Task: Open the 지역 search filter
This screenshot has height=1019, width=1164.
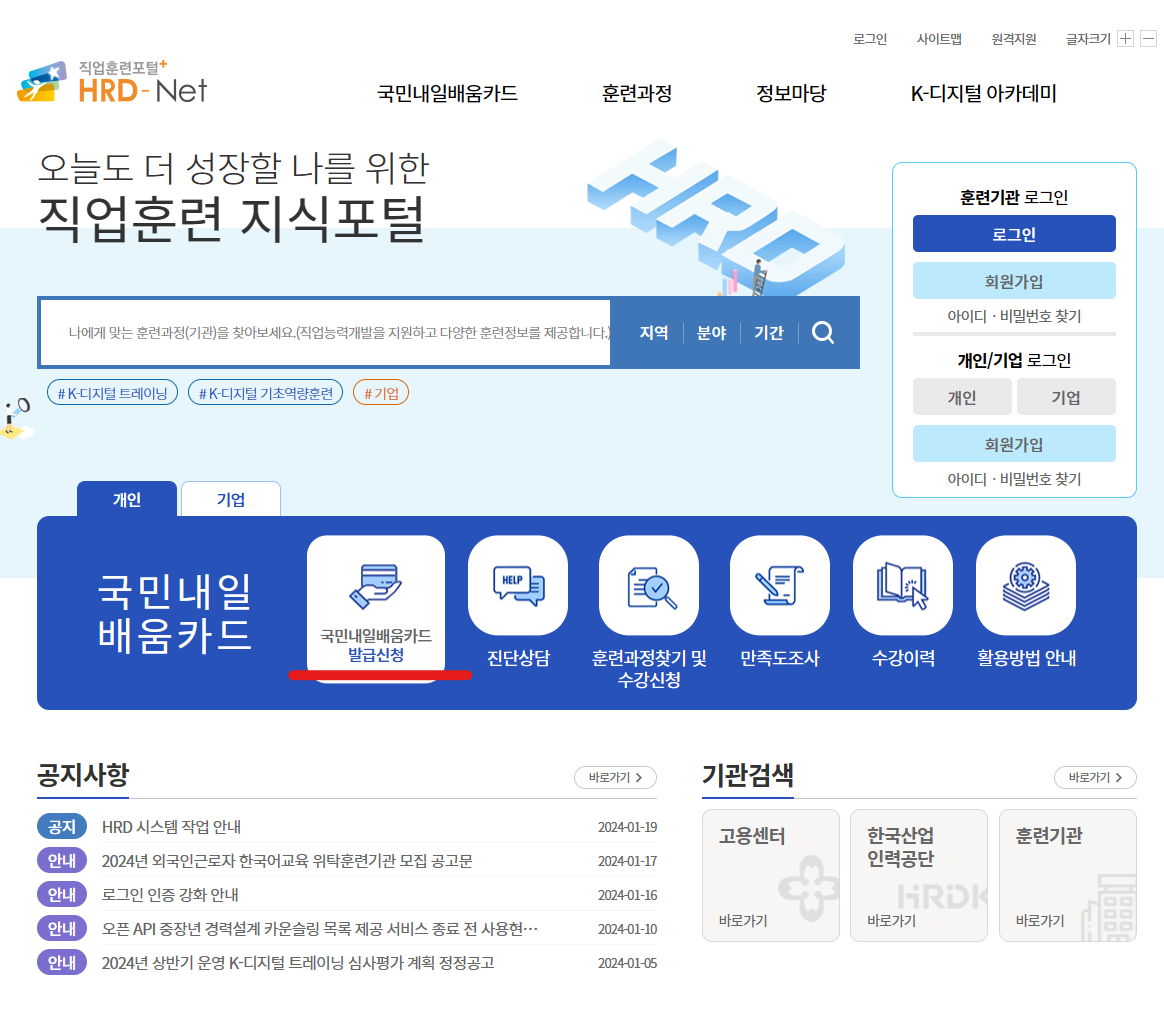Action: click(x=654, y=332)
